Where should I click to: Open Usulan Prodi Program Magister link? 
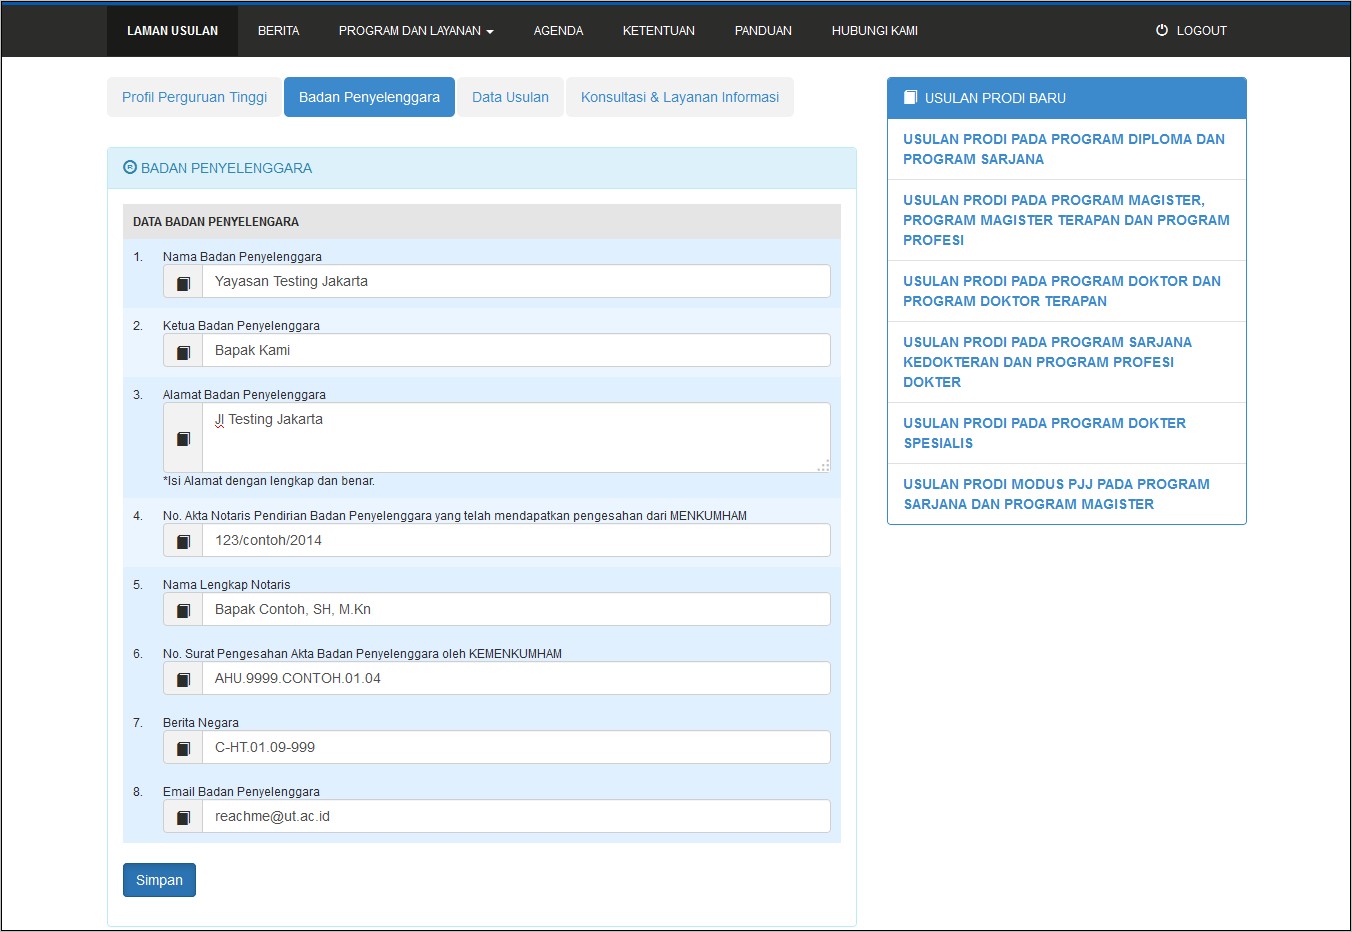[1066, 220]
